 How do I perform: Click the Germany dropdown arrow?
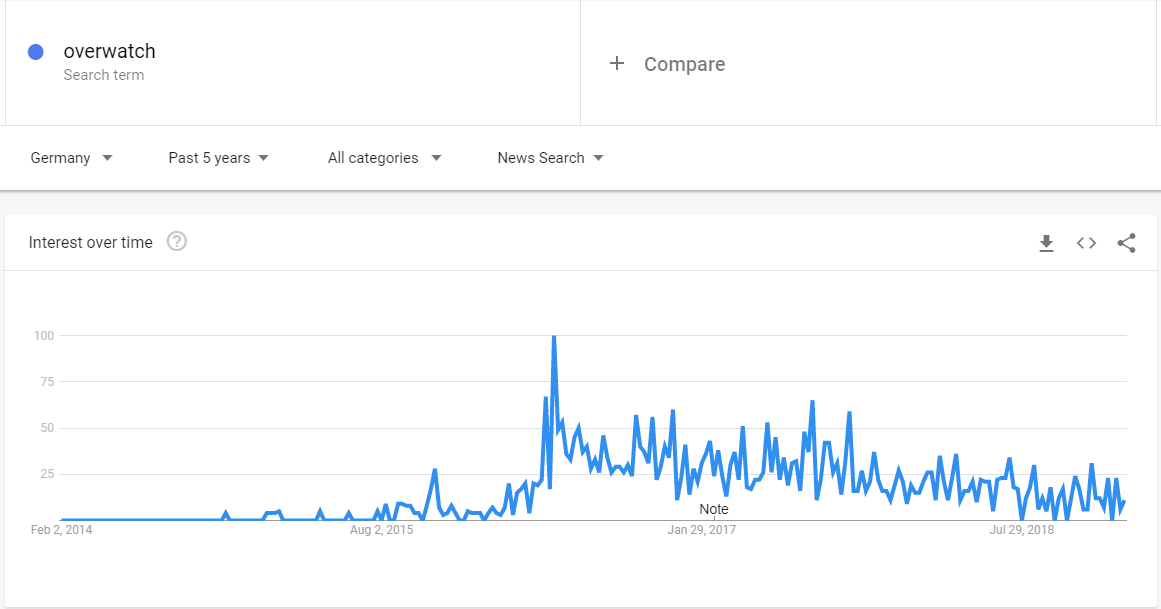(x=107, y=158)
